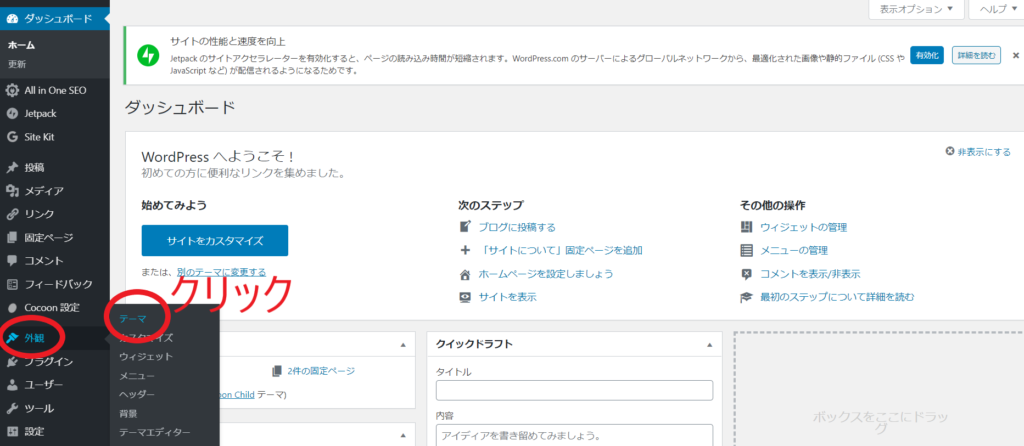Click the graduation cap icon beside 最初のステップ

[x=746, y=297]
